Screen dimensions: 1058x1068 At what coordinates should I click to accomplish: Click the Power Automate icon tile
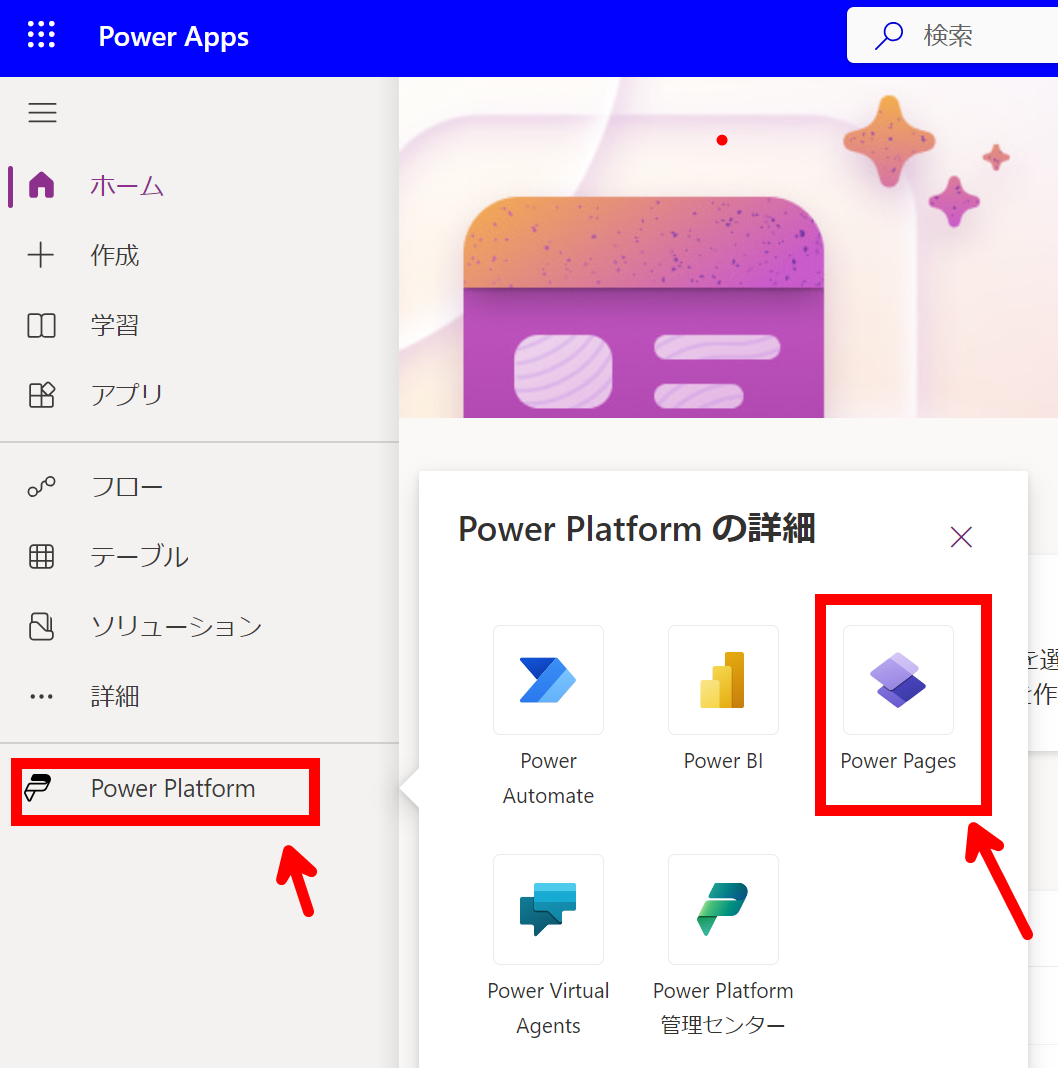pos(548,680)
